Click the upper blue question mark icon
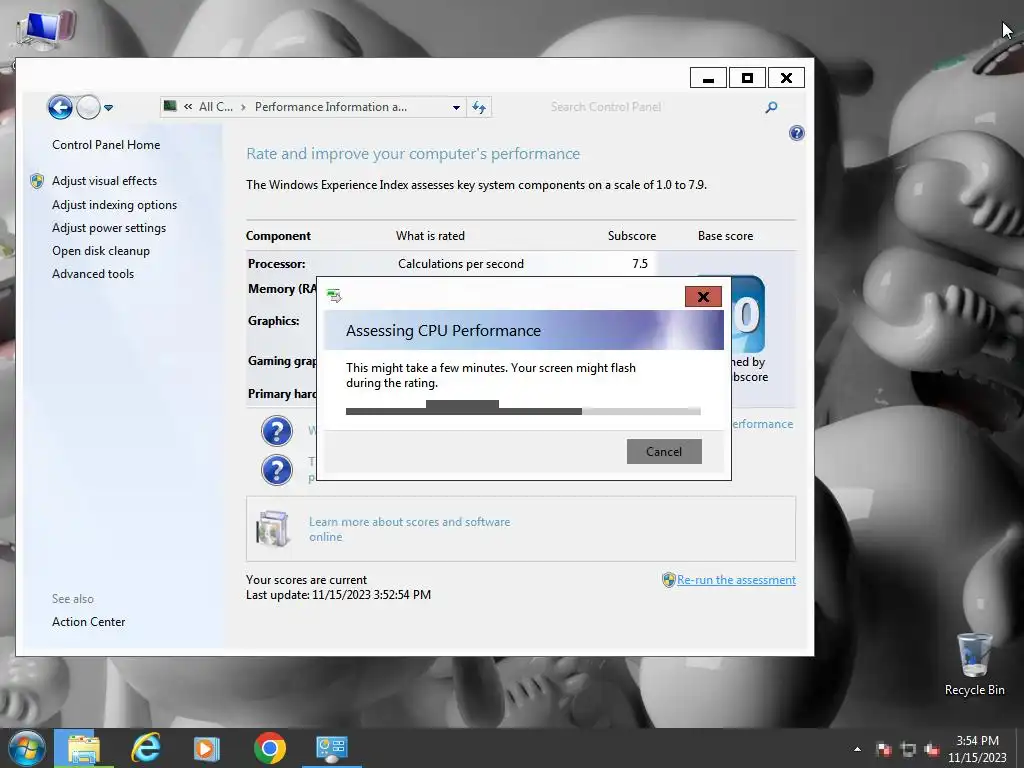Screen dimensions: 1024x768 (x=277, y=432)
